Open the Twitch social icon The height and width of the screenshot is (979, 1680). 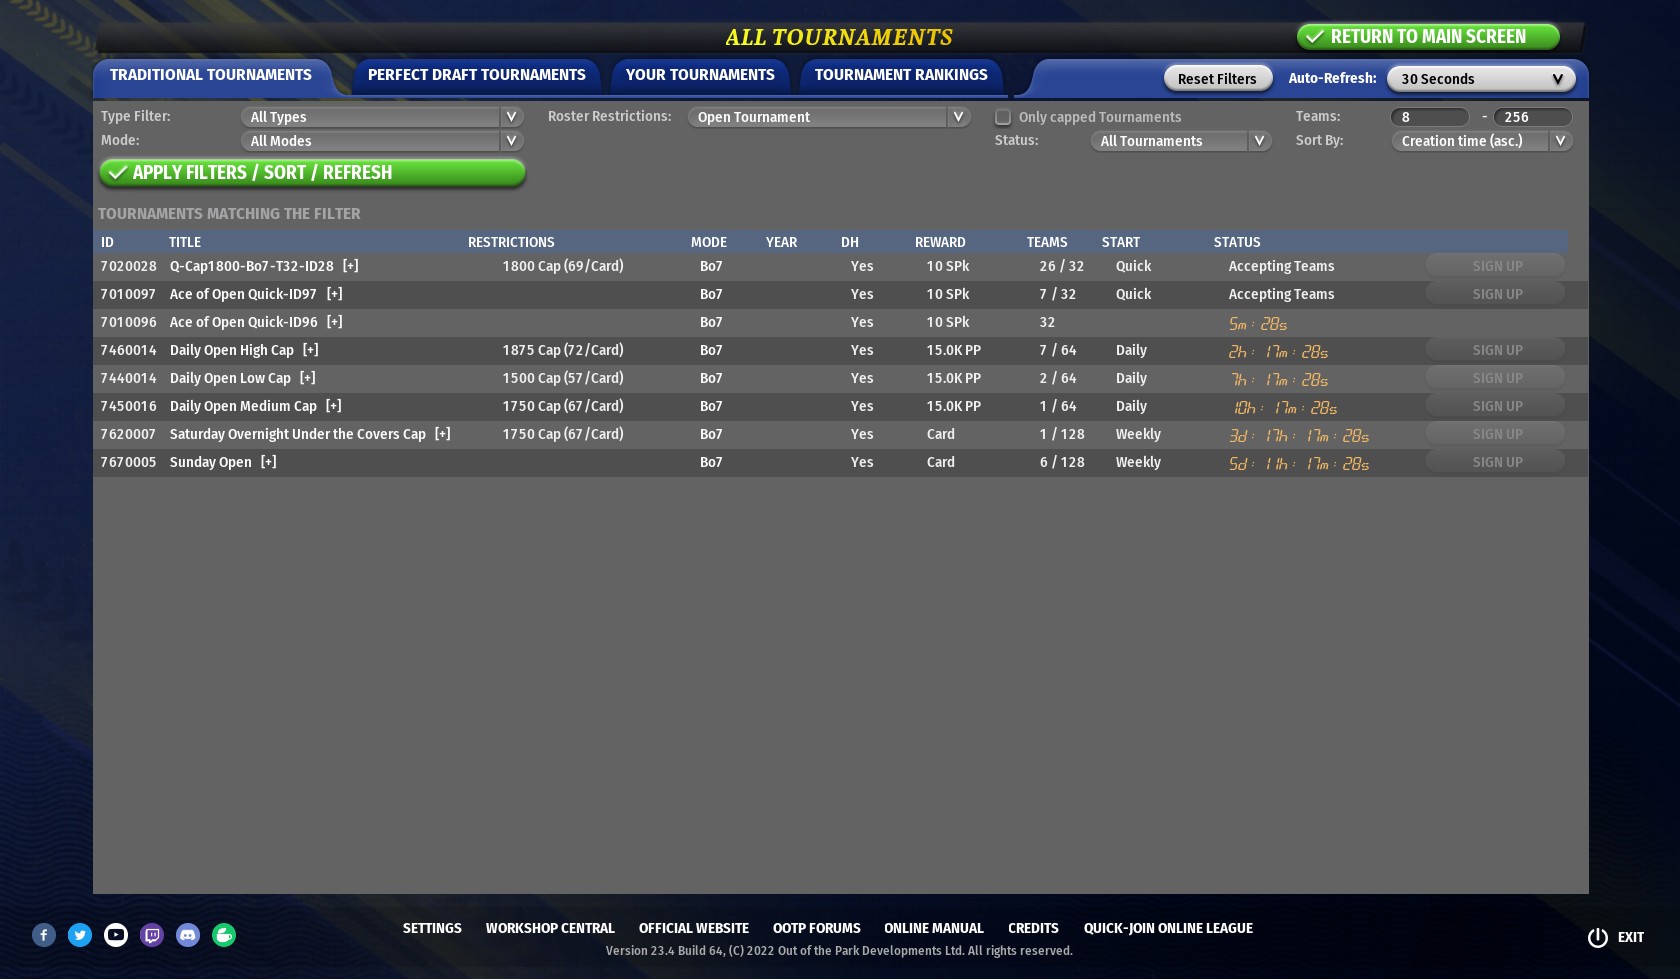click(152, 935)
